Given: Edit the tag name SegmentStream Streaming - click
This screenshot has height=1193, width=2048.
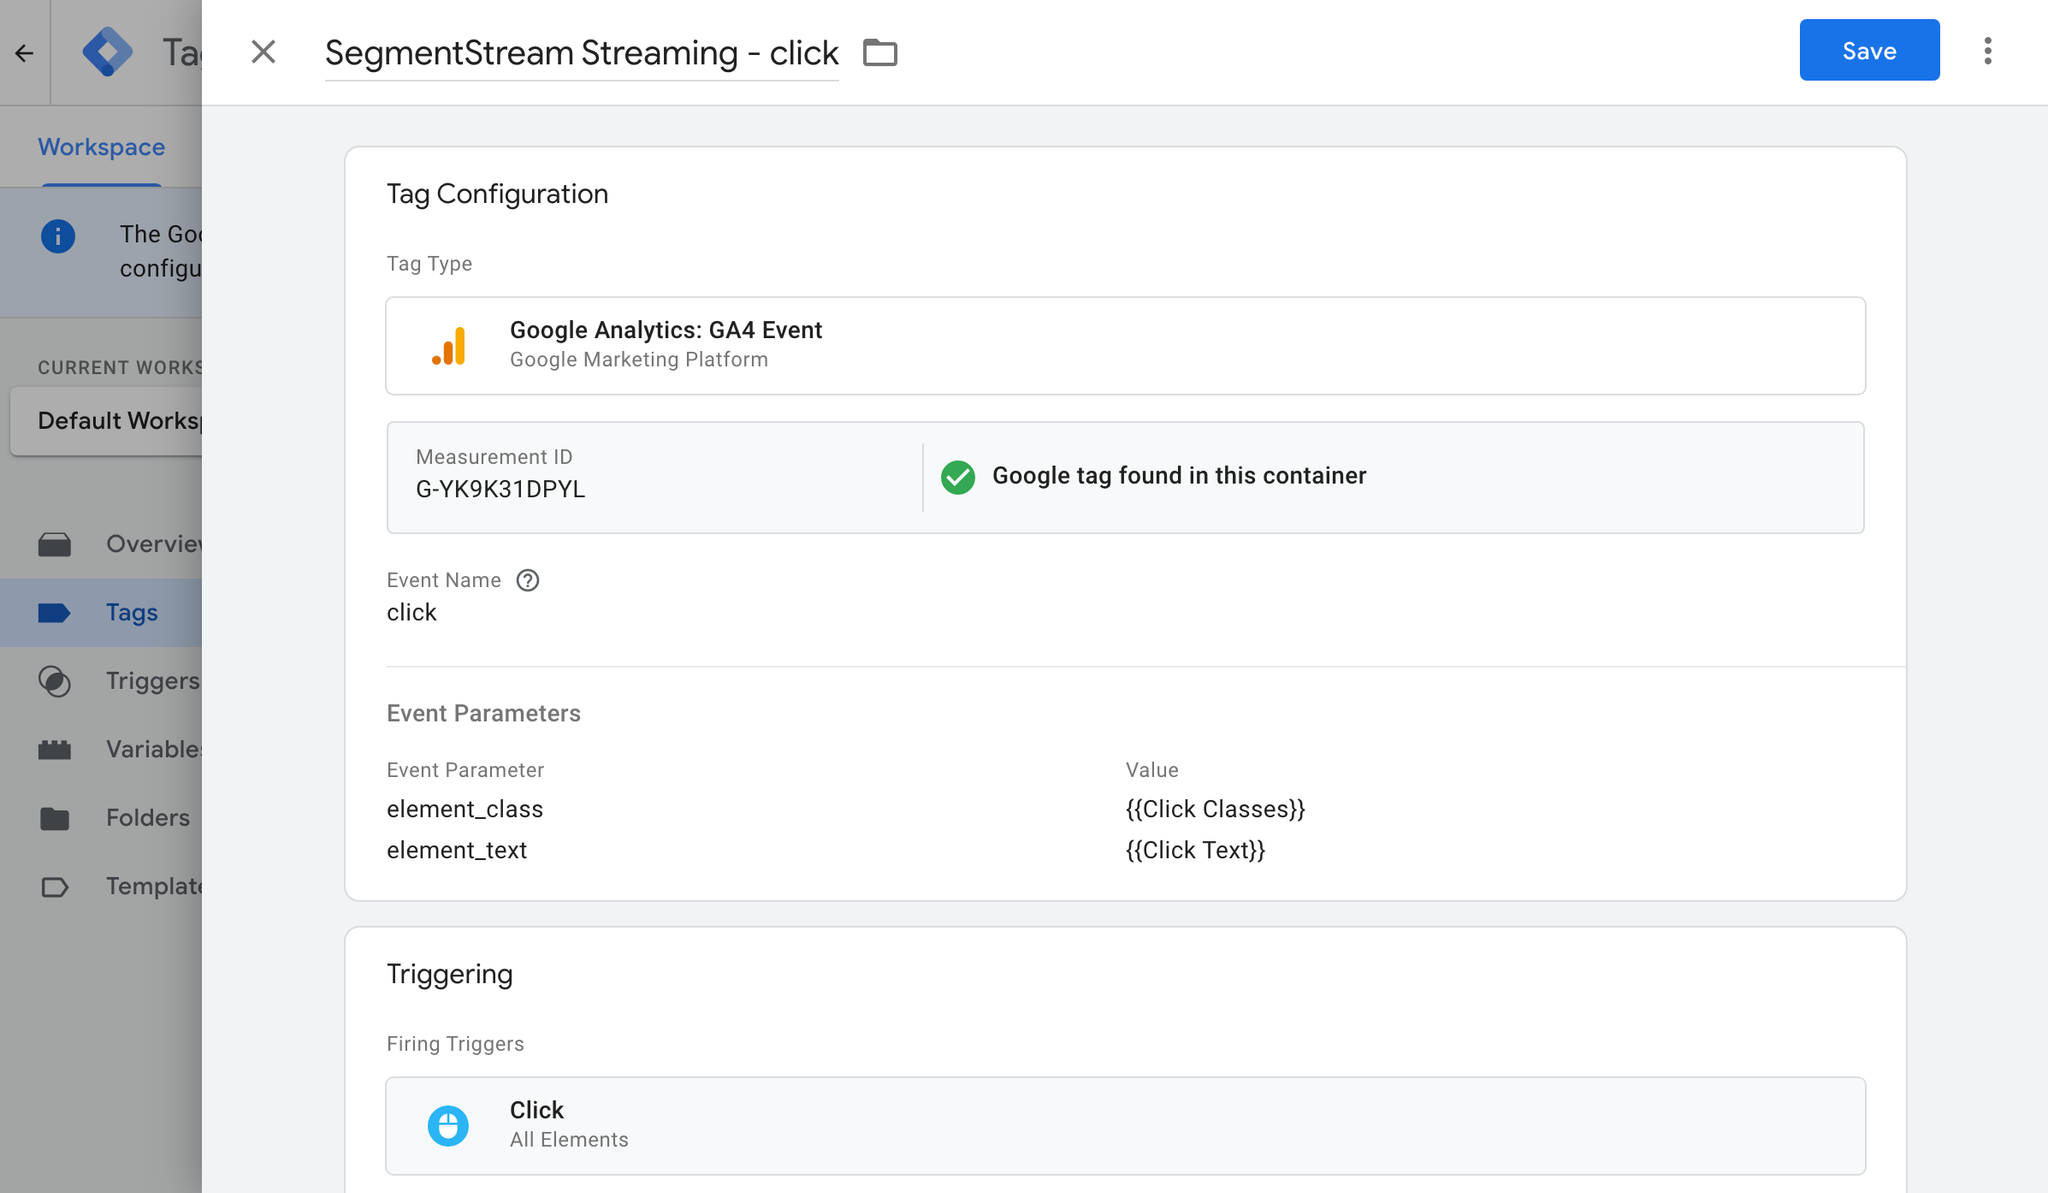Looking at the screenshot, I should [581, 52].
